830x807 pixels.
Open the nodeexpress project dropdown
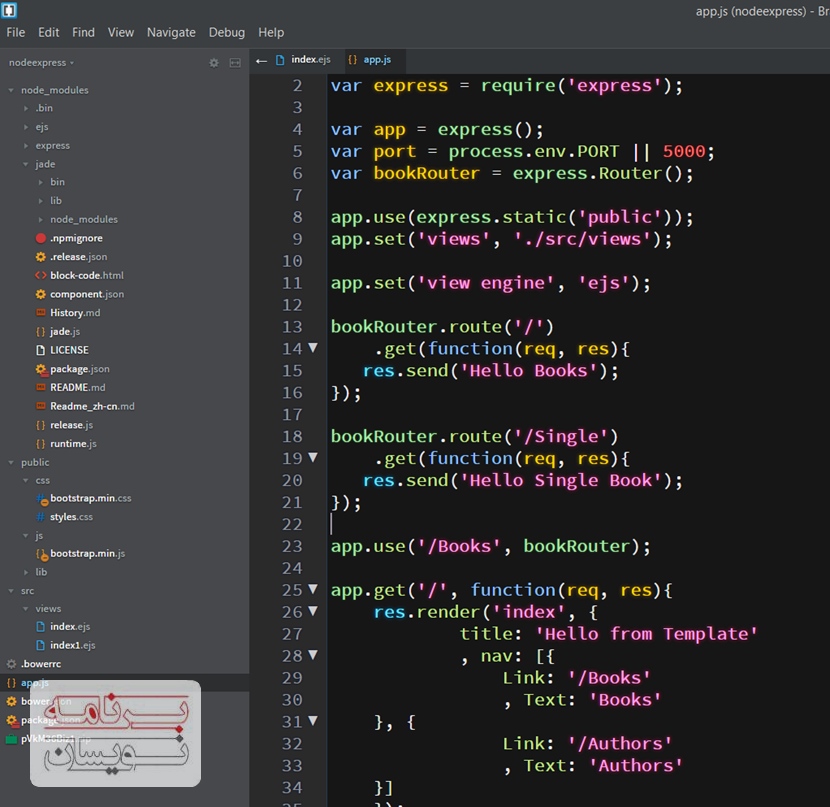[41, 62]
